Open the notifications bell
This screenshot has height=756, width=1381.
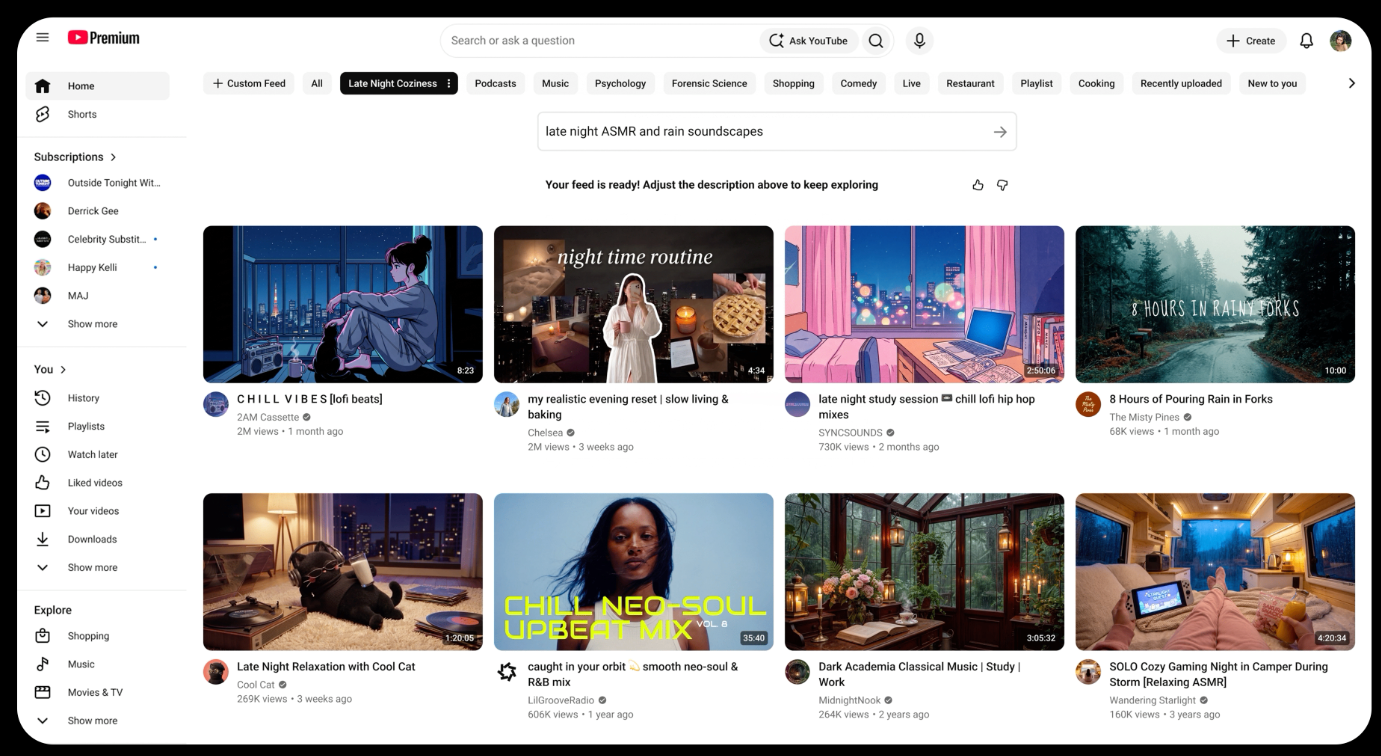point(1306,41)
